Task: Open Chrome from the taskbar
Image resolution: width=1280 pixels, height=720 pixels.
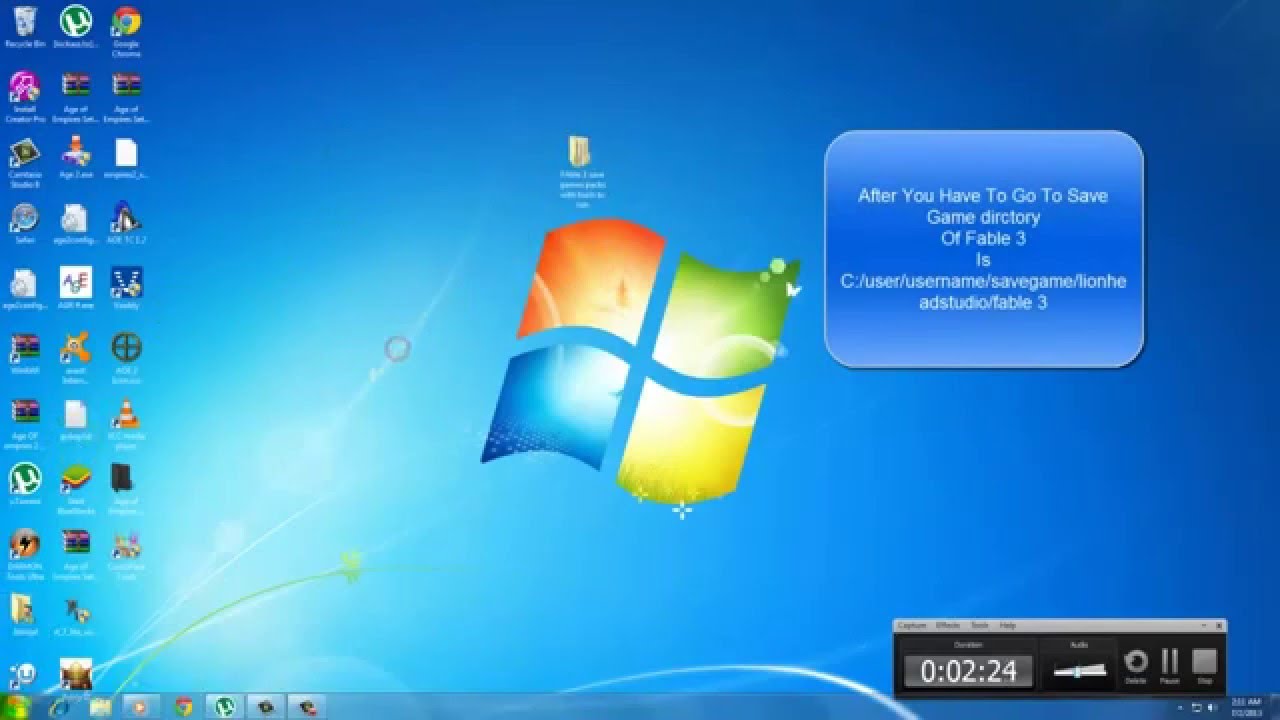Action: pos(183,707)
